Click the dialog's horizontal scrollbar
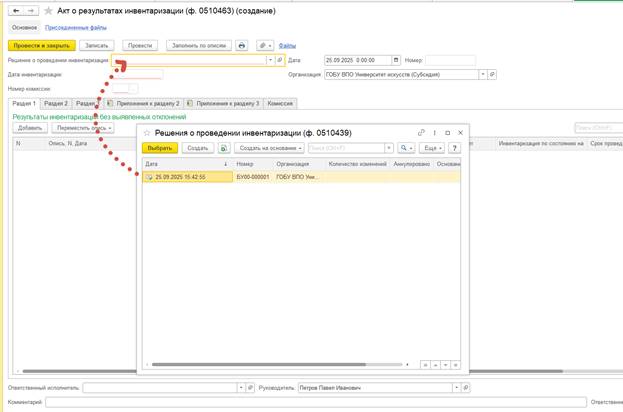The image size is (623, 412). click(258, 364)
